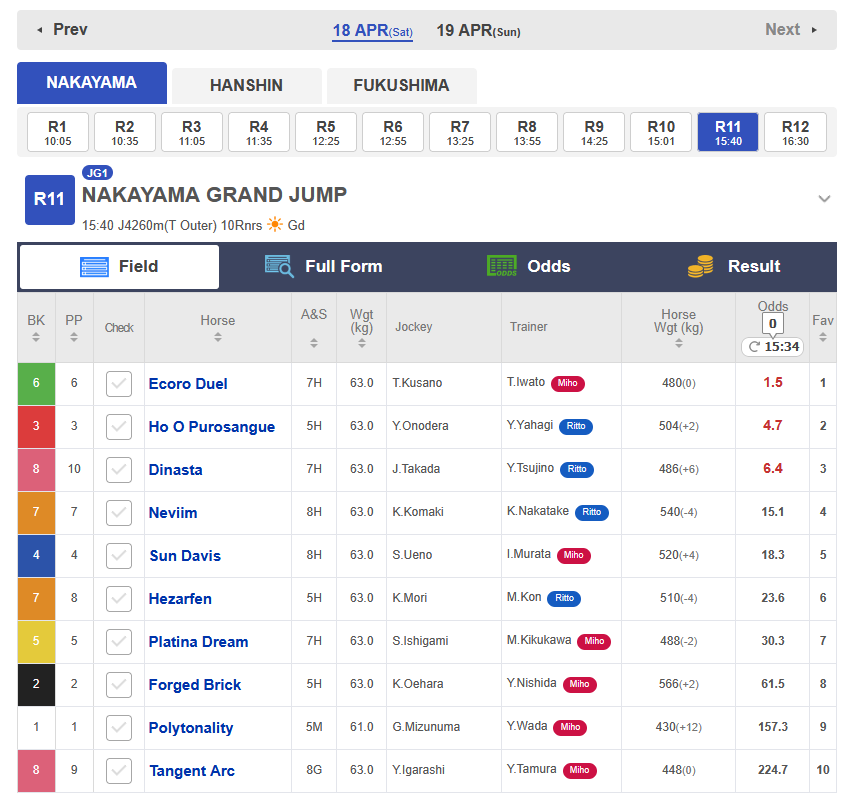This screenshot has height=800, width=851.
Task: Open the Ho O Purosangue horse link
Action: 212,427
